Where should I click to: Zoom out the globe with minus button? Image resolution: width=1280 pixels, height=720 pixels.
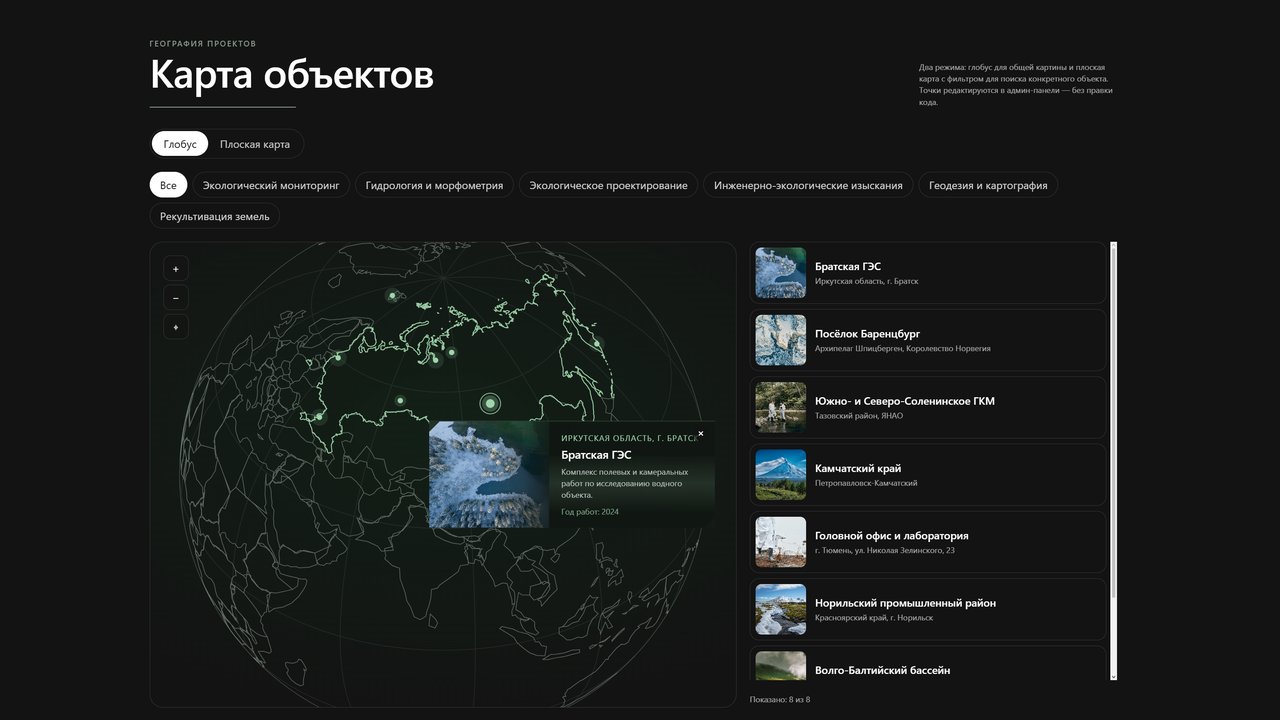pyautogui.click(x=175, y=298)
